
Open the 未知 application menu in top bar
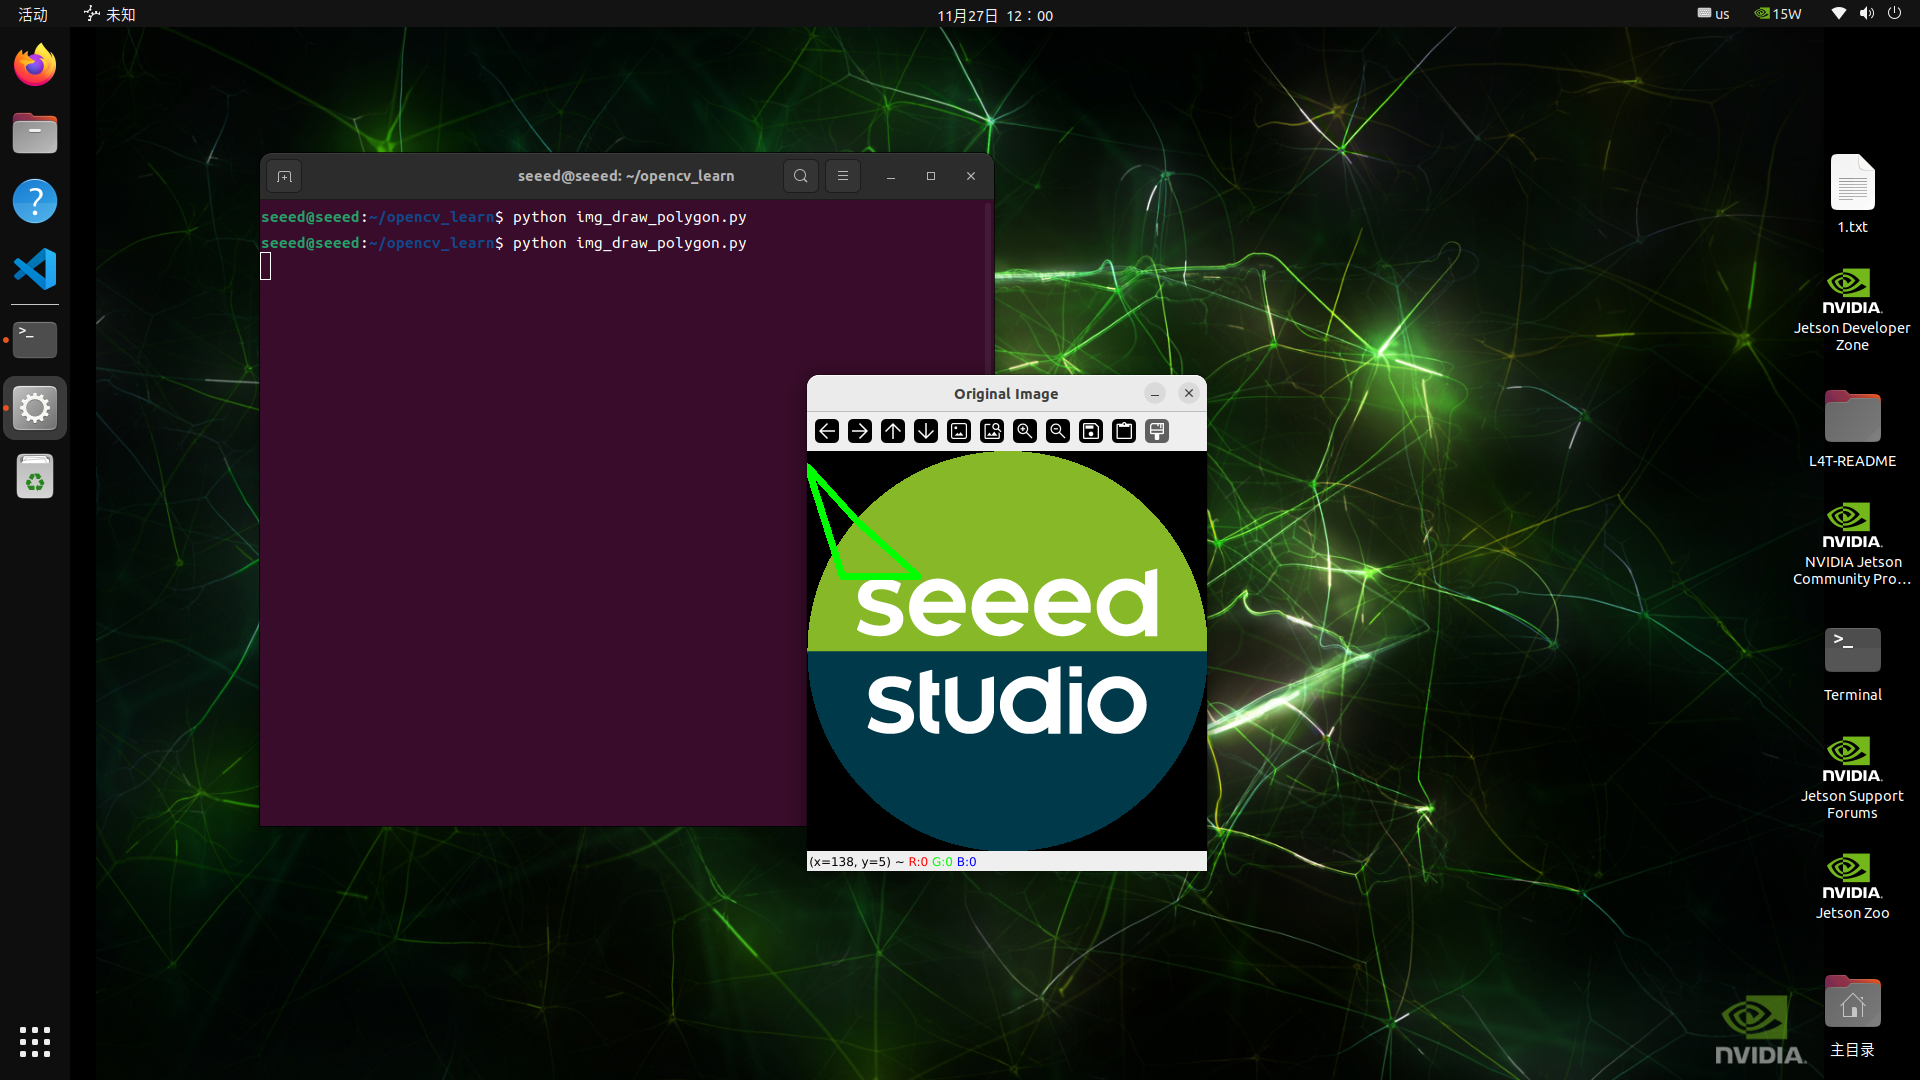click(110, 14)
